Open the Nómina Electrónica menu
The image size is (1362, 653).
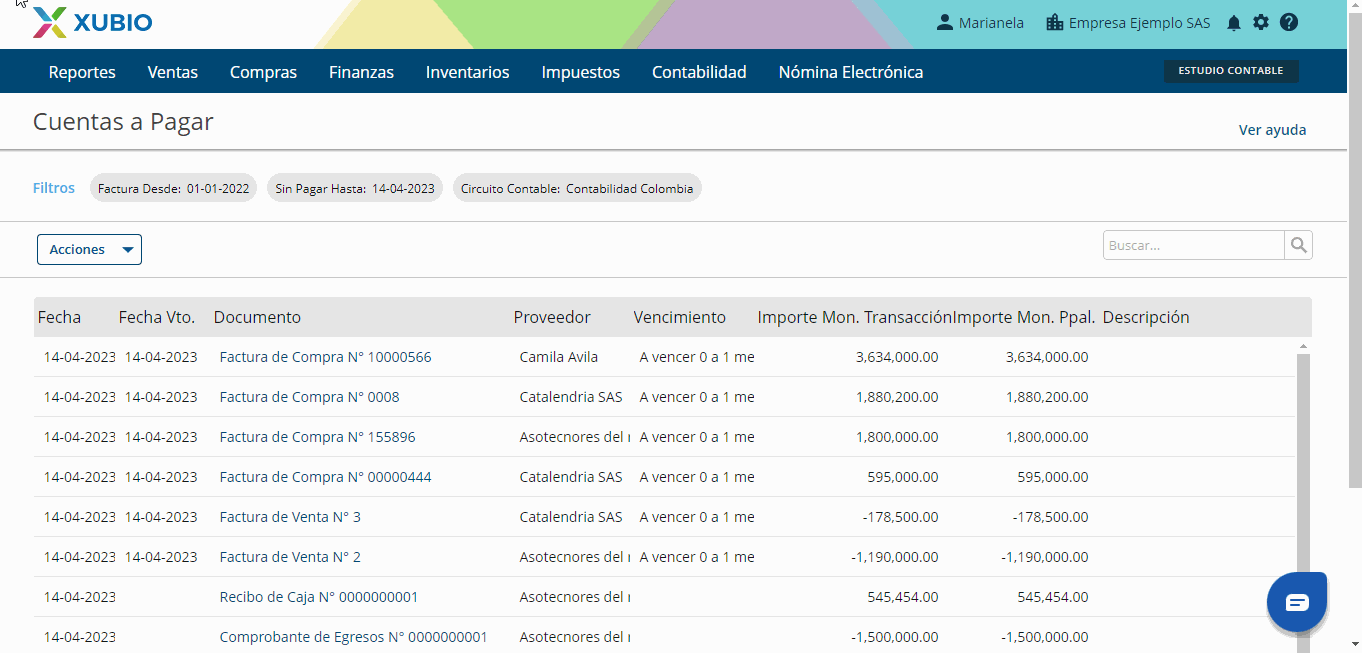tap(851, 72)
